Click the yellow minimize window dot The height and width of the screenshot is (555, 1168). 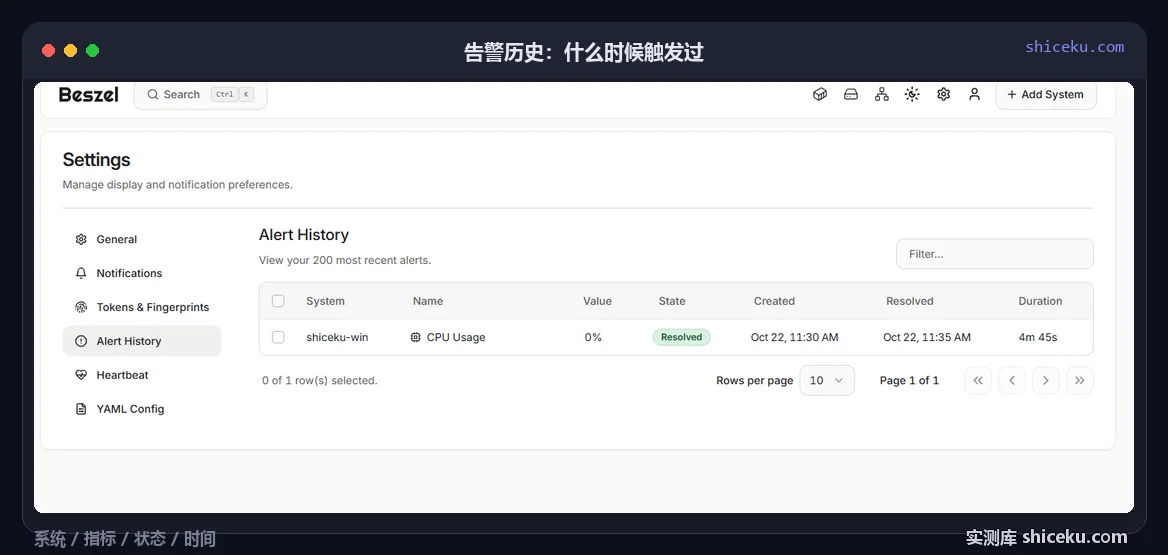click(70, 51)
